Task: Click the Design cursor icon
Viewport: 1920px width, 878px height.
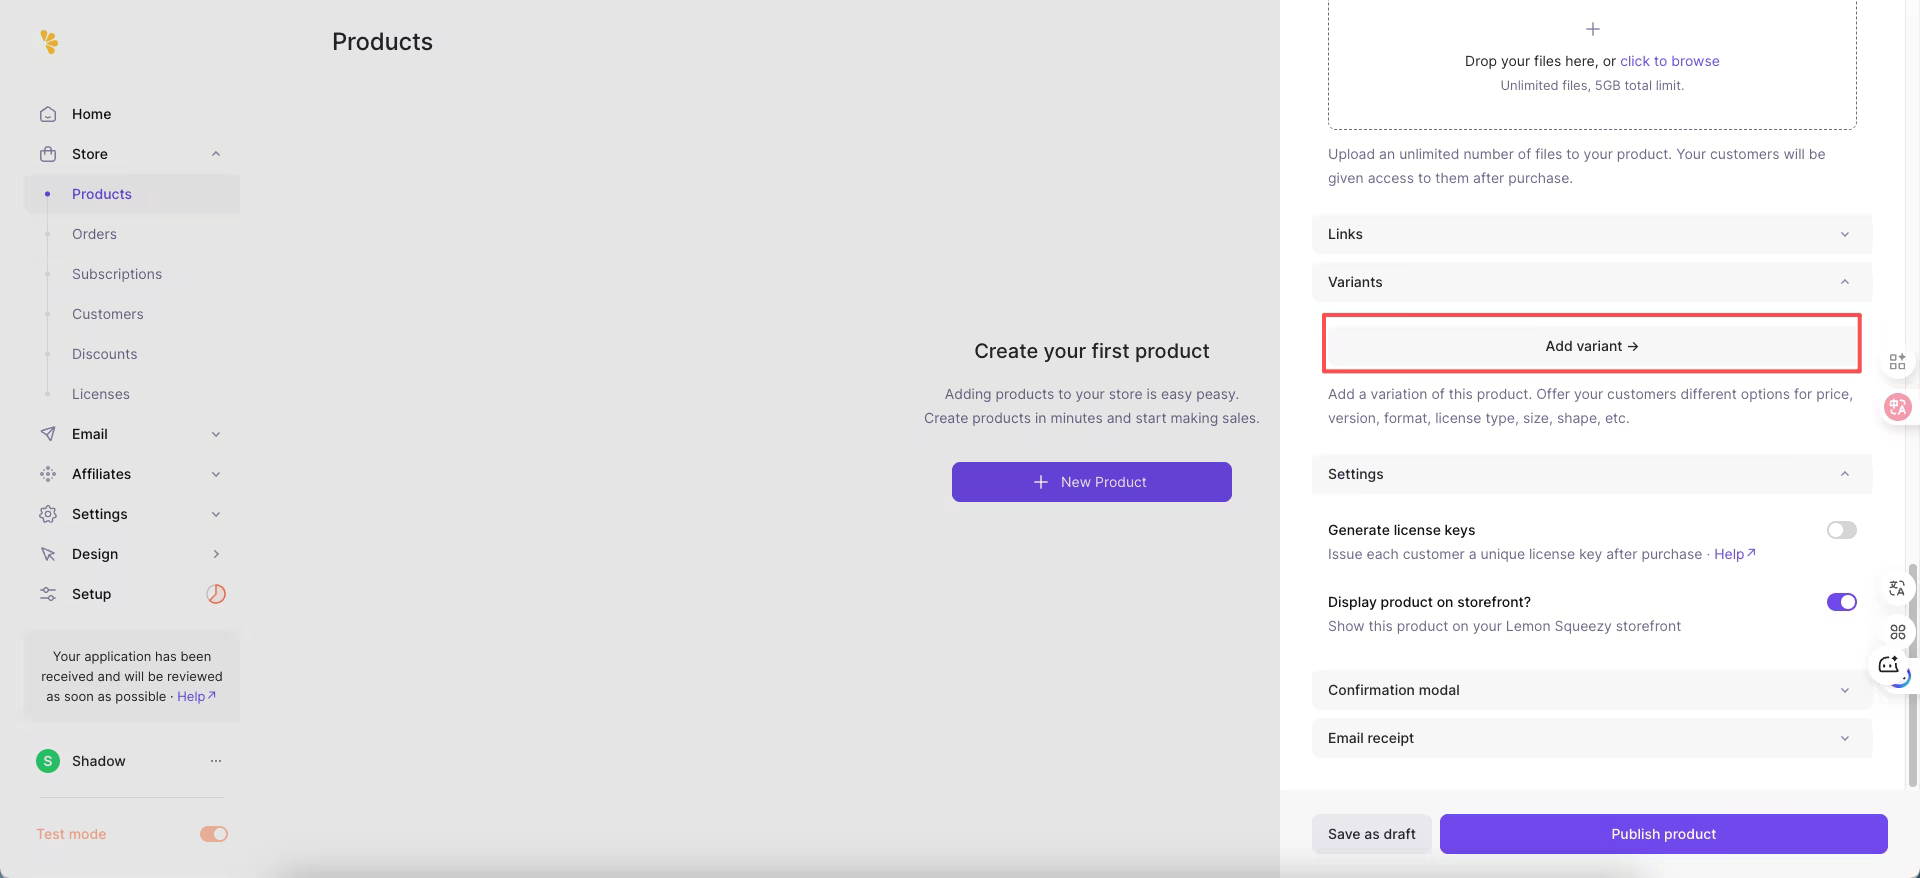Action: pos(48,554)
